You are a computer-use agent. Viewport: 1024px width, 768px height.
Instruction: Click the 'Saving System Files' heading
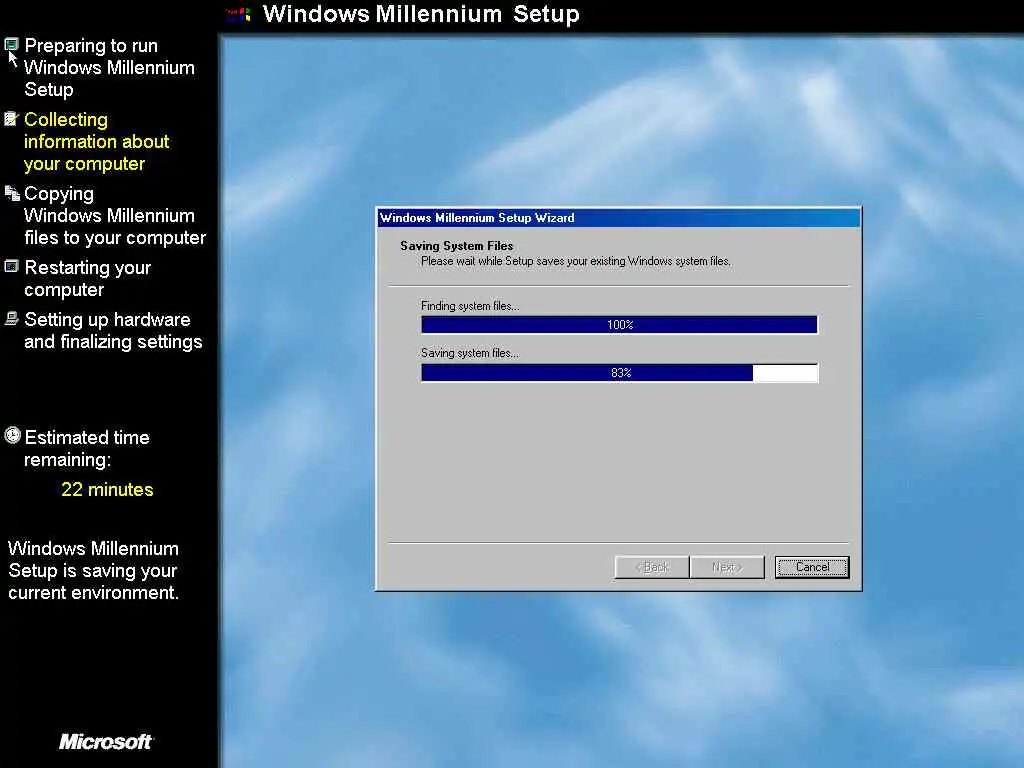coord(456,246)
